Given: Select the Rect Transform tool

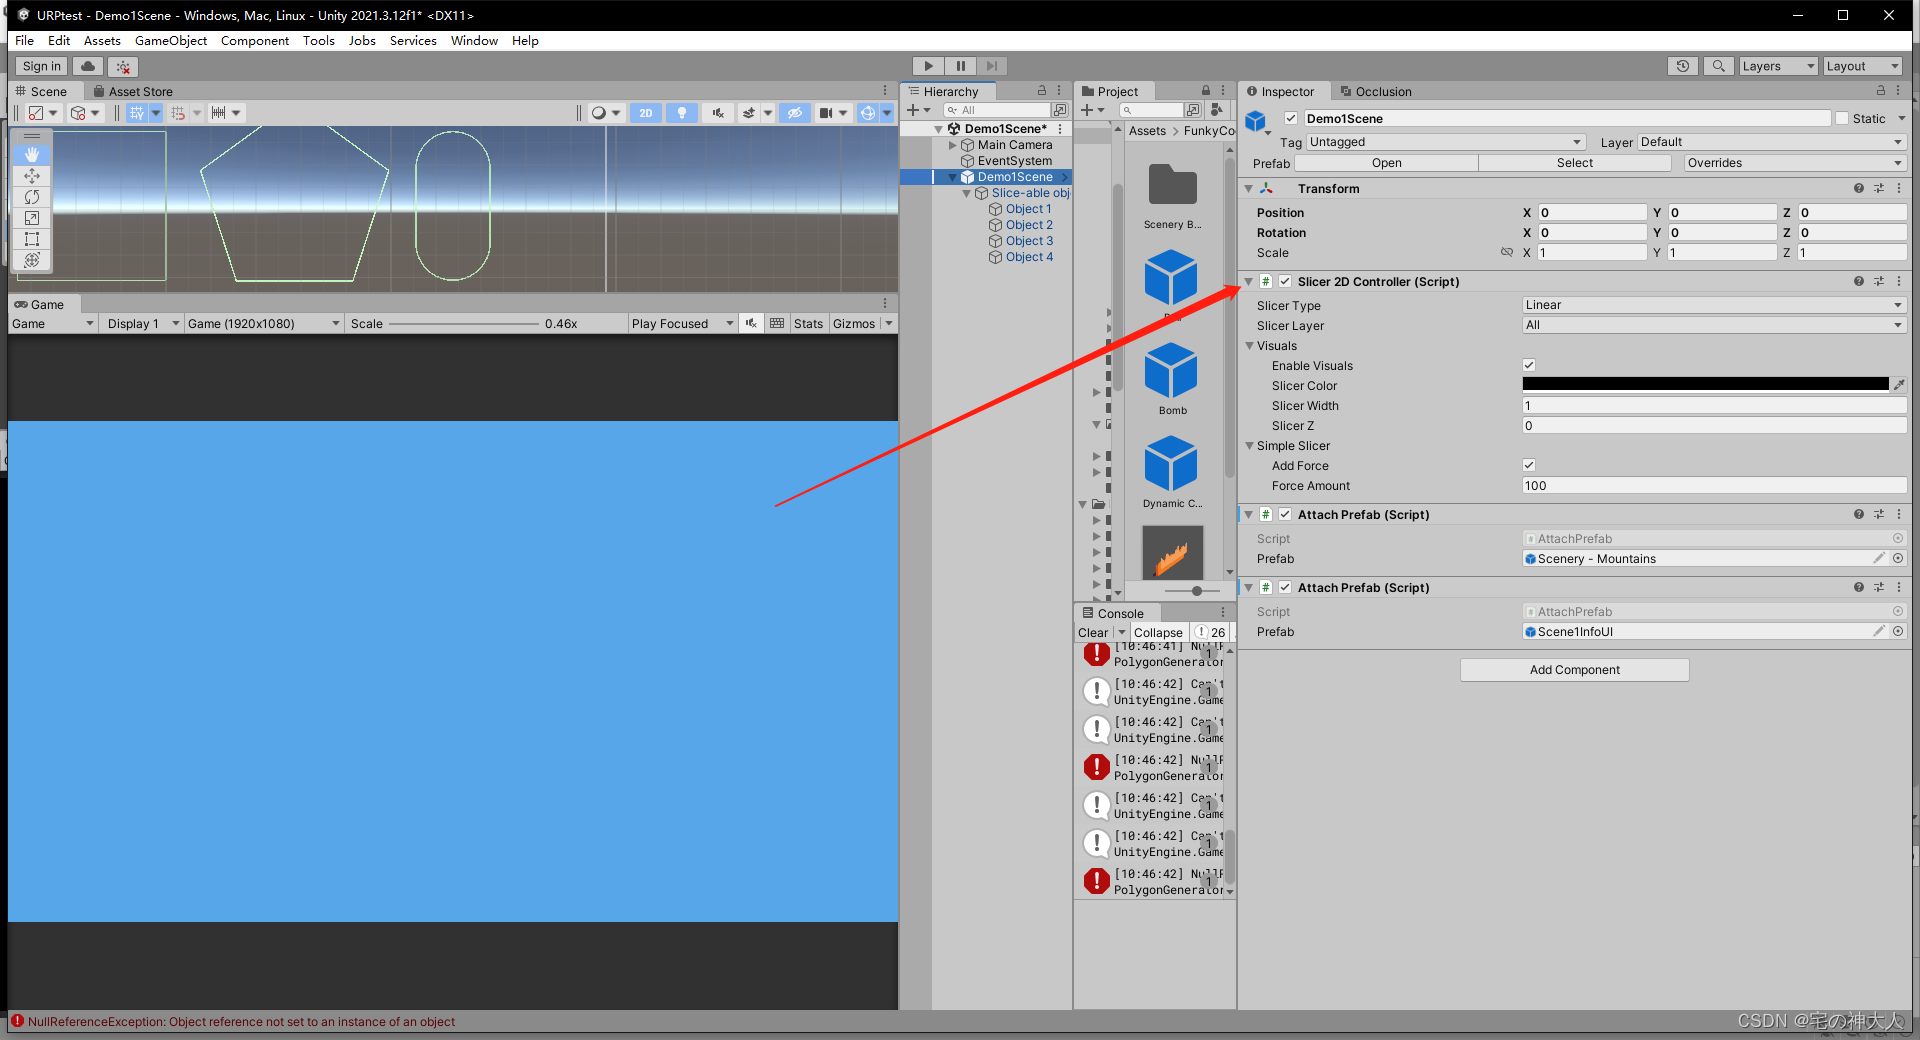Looking at the screenshot, I should click(32, 239).
